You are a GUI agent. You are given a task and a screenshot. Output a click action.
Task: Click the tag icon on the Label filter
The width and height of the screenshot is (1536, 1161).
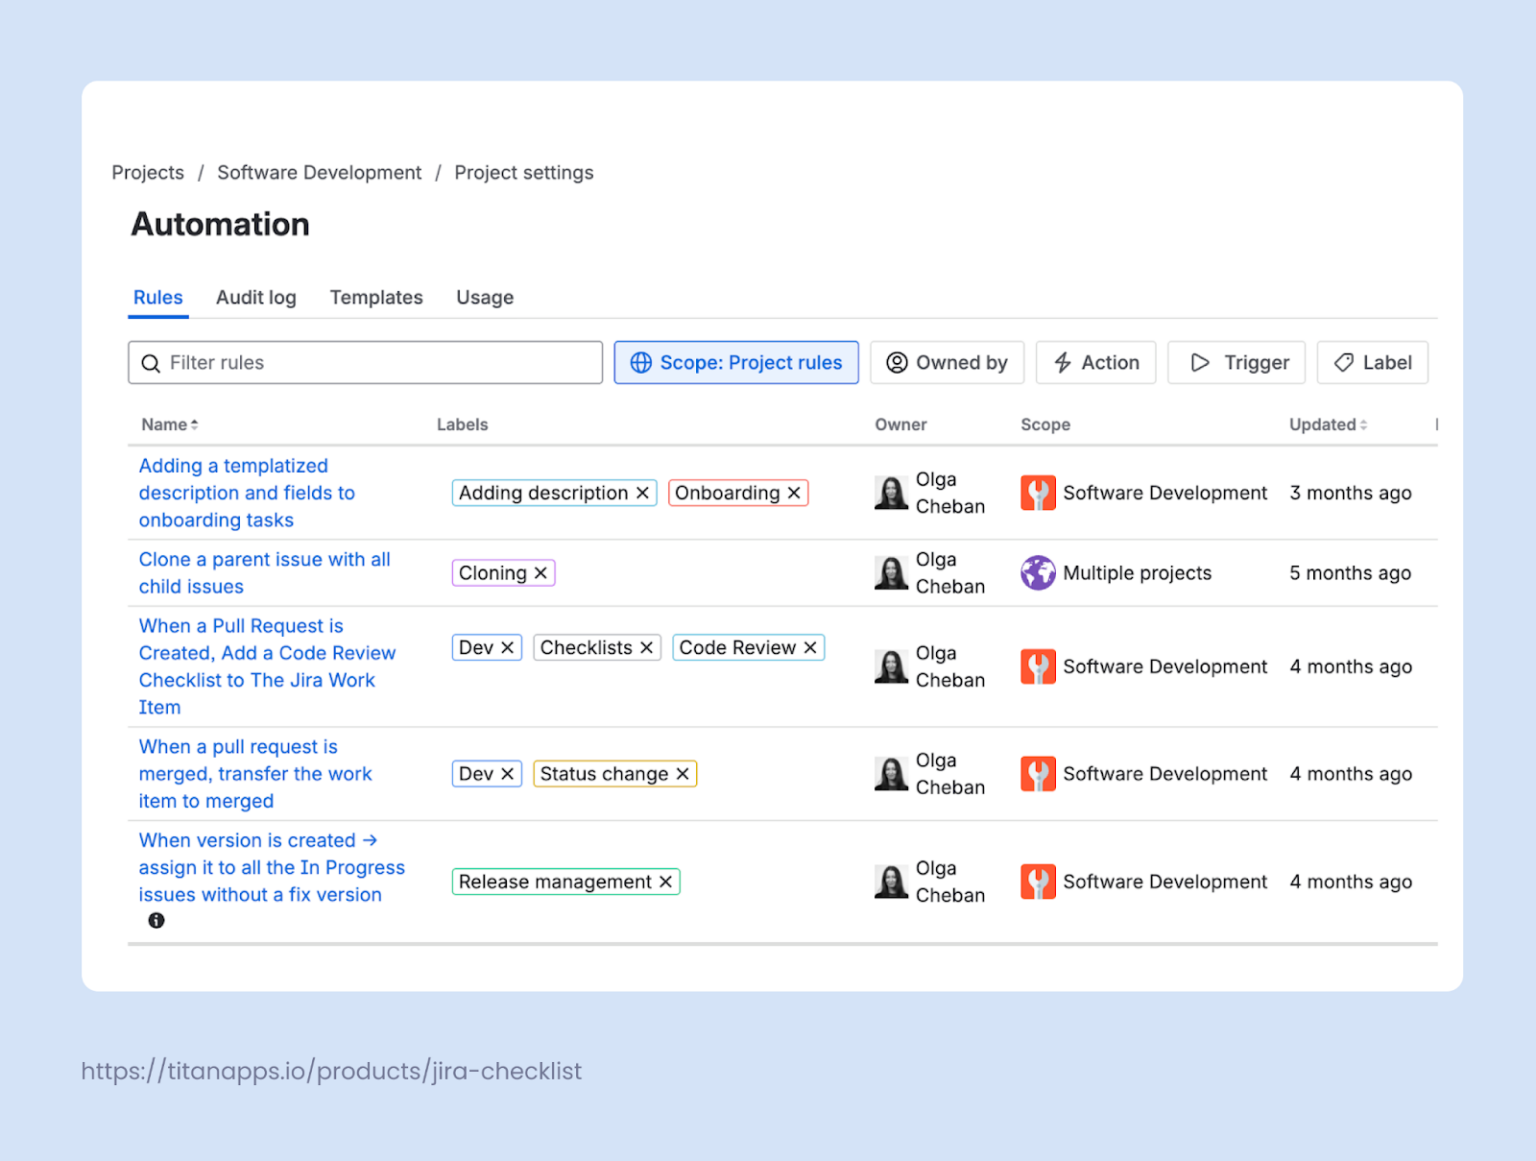(1344, 362)
